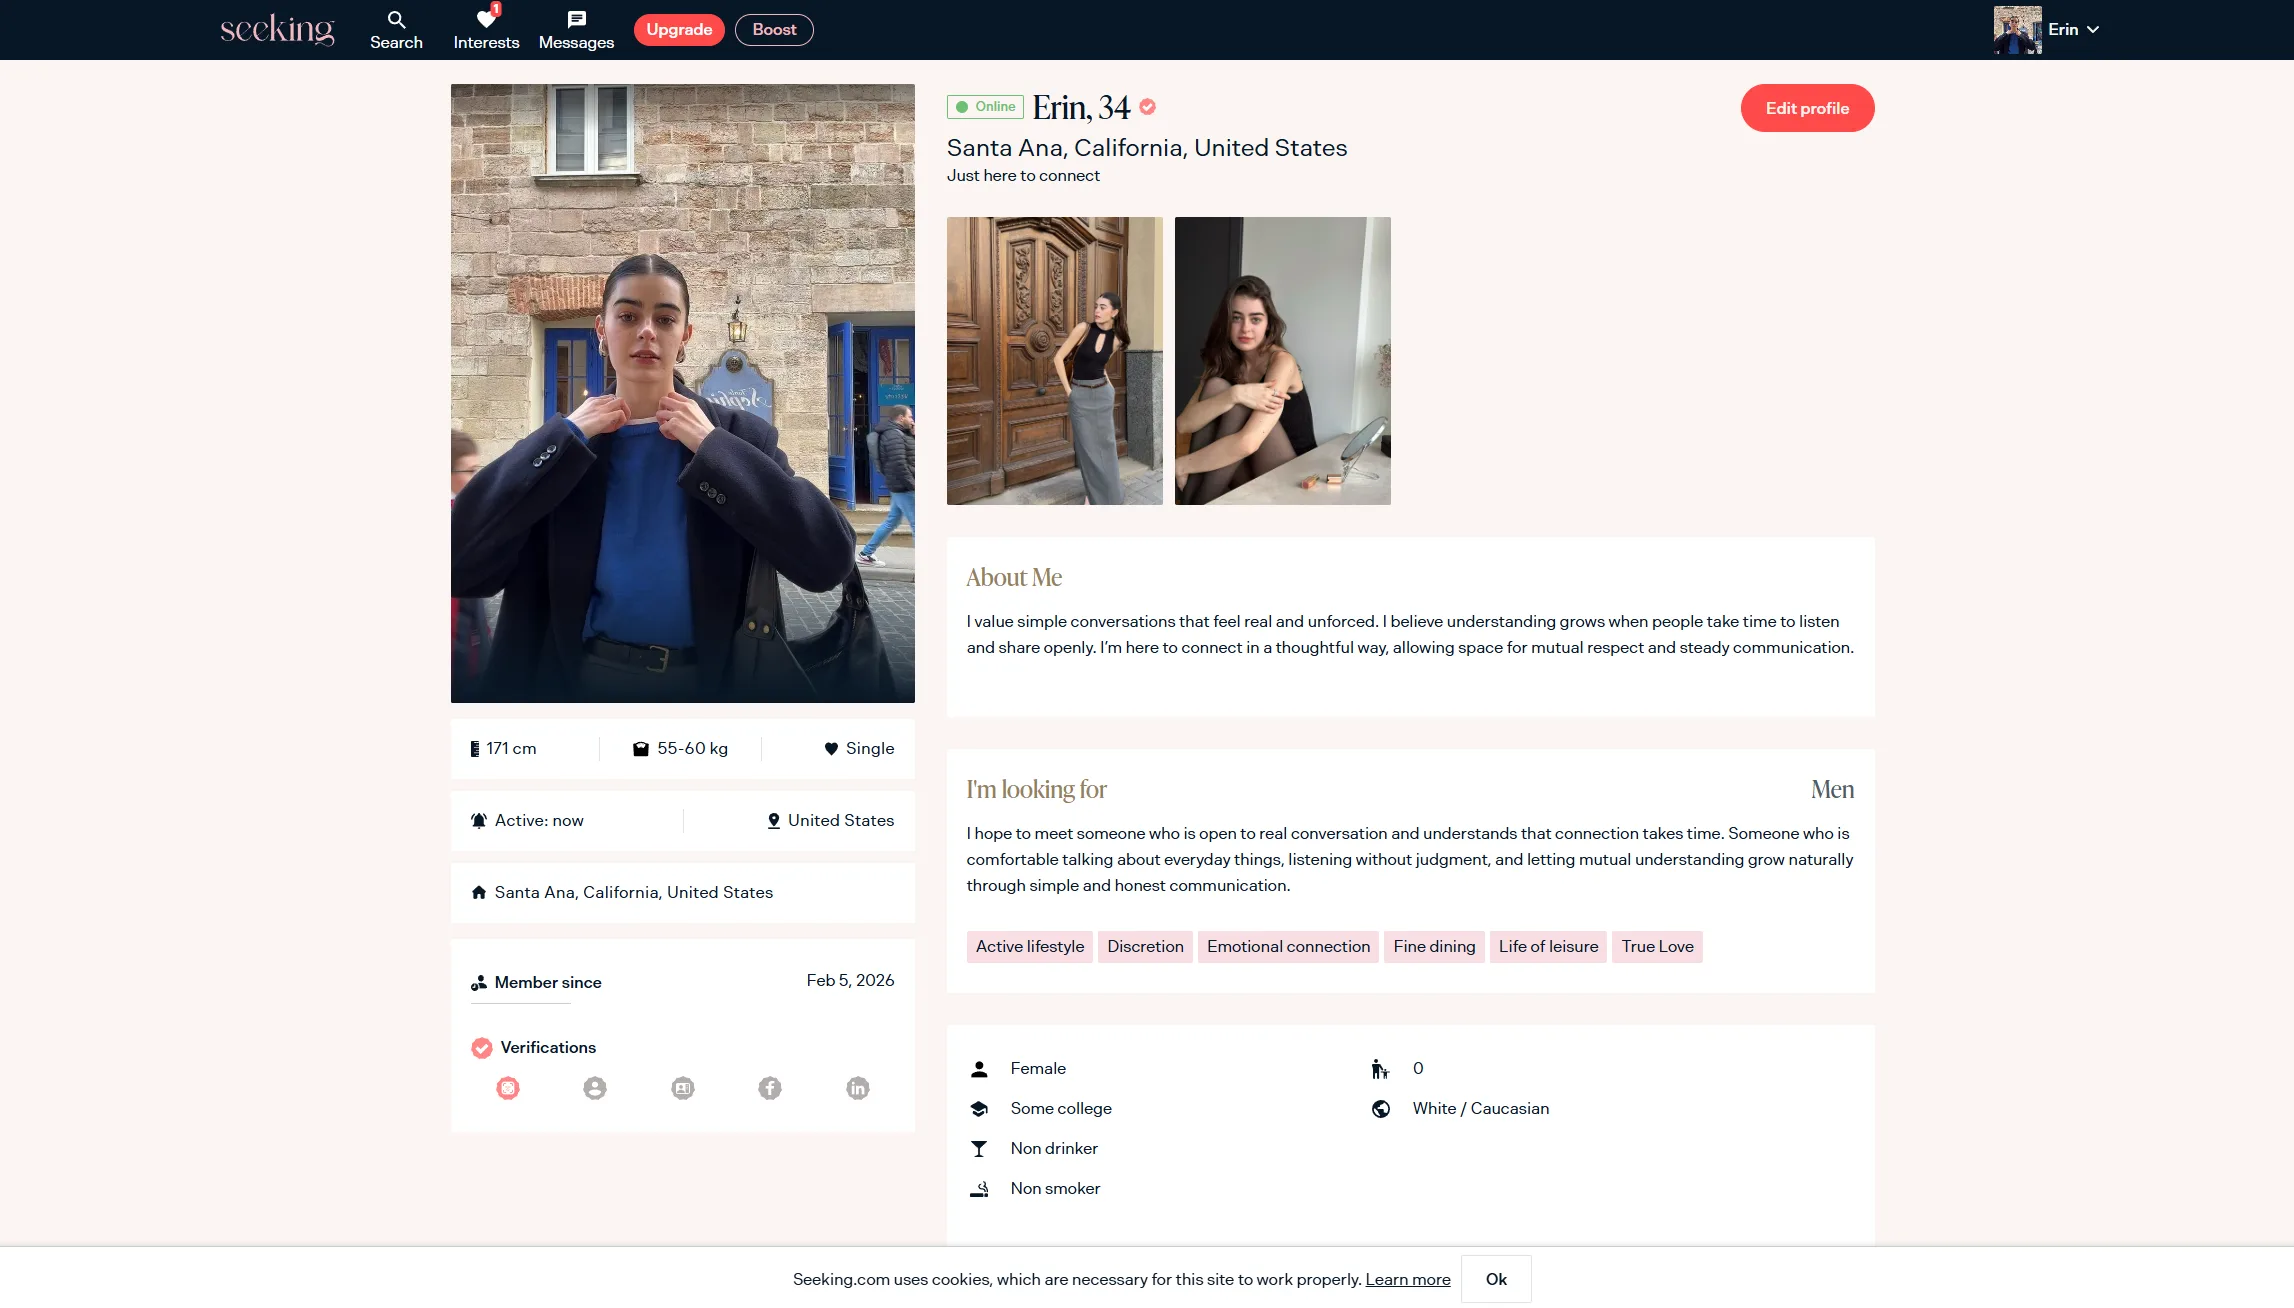Click the verified badge beside Erin, 34
This screenshot has height=1308, width=2294.
coord(1148,107)
